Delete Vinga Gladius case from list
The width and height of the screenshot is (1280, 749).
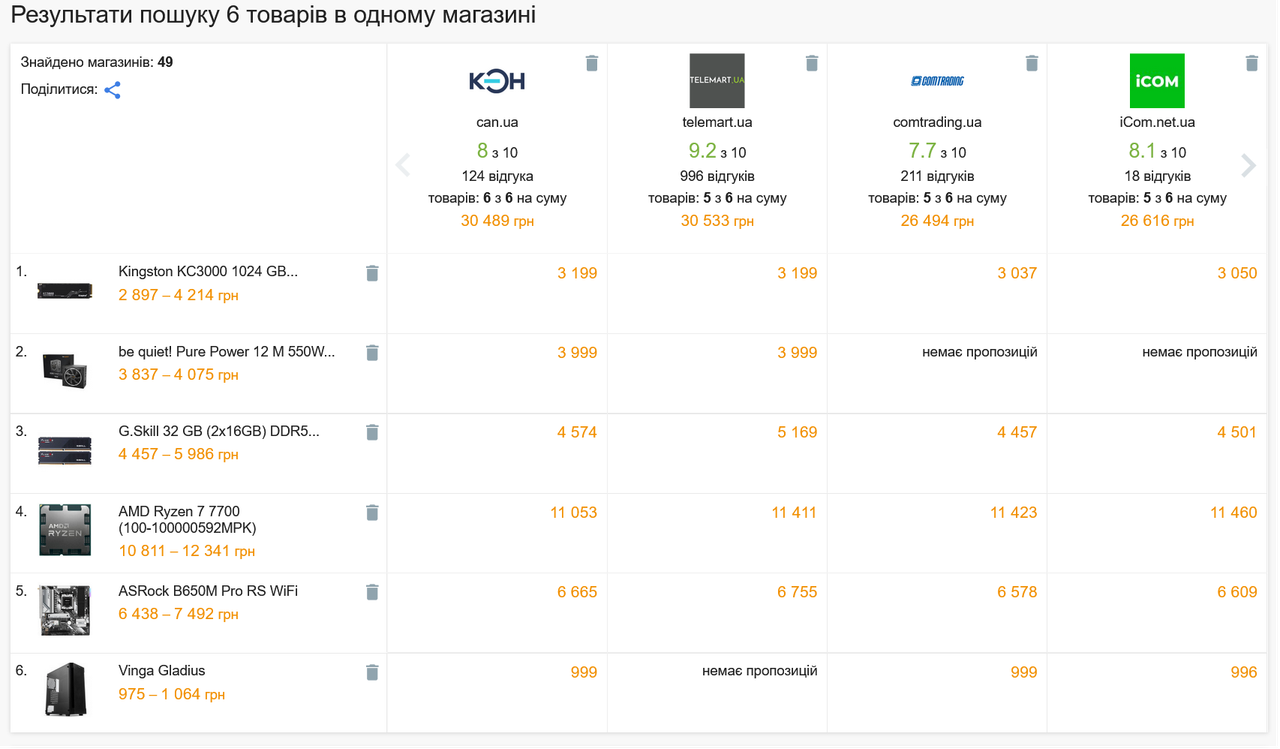[x=372, y=672]
